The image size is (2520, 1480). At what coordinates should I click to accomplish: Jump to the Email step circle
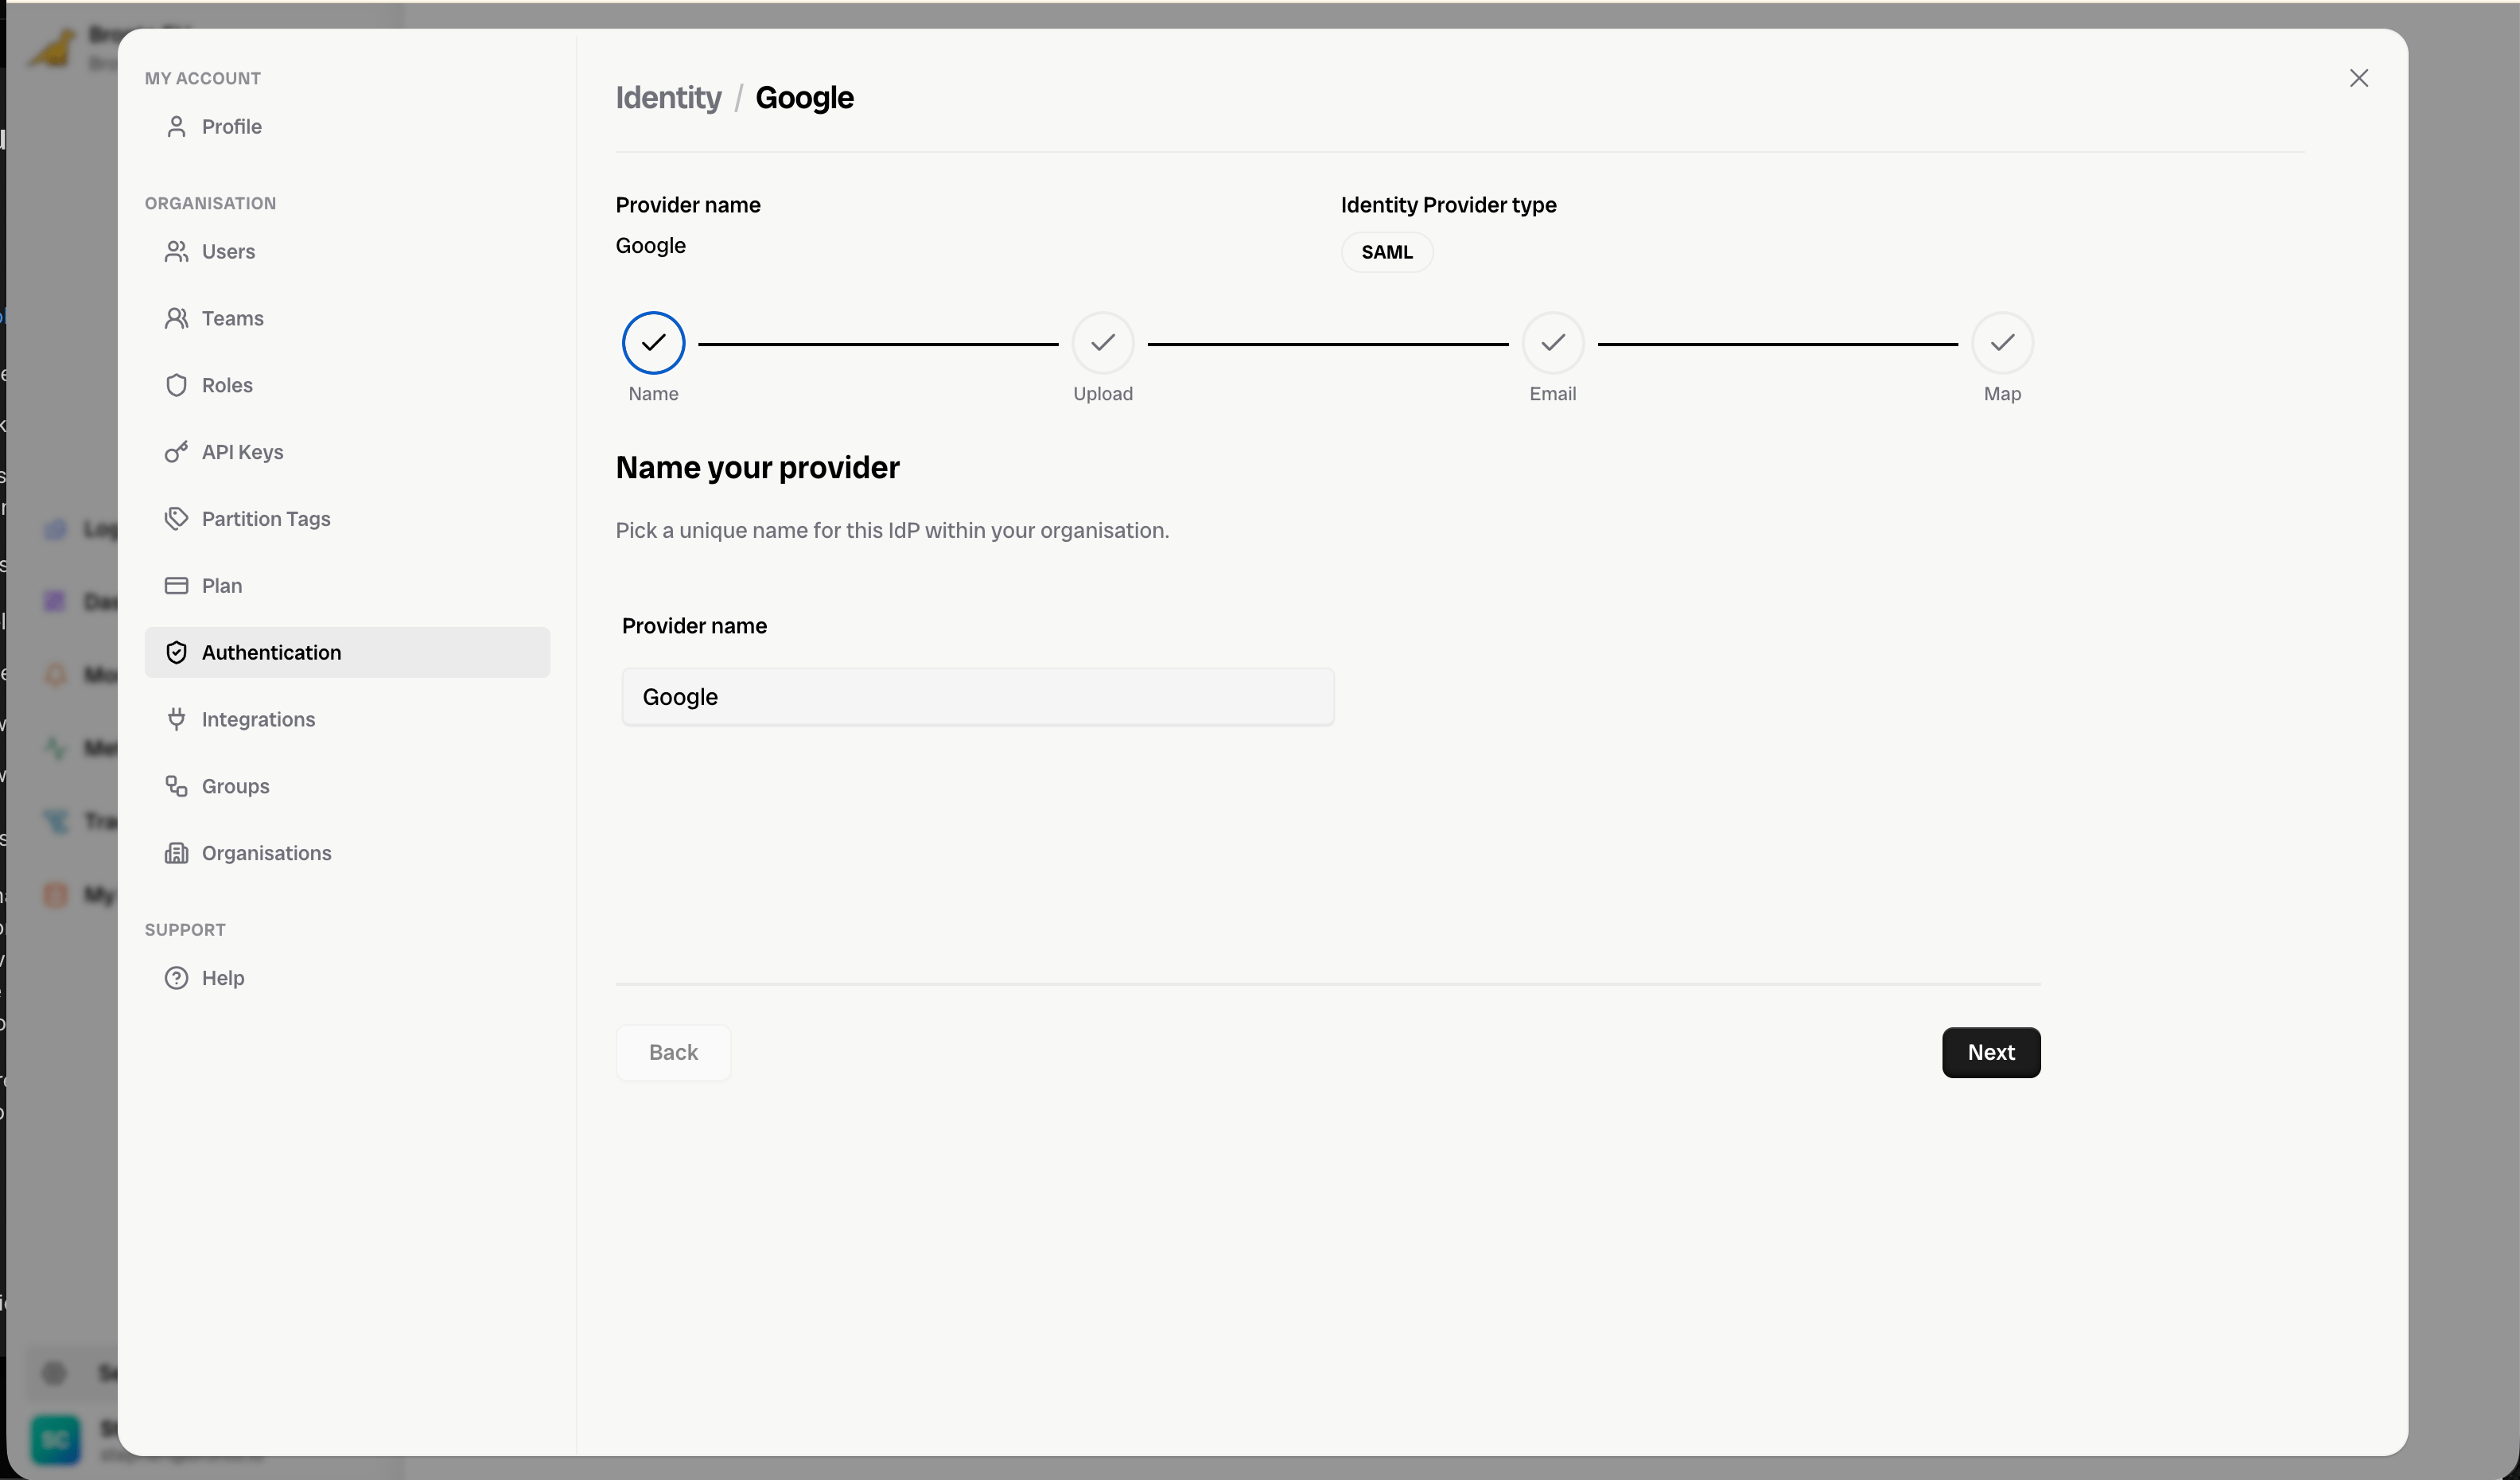click(1553, 343)
